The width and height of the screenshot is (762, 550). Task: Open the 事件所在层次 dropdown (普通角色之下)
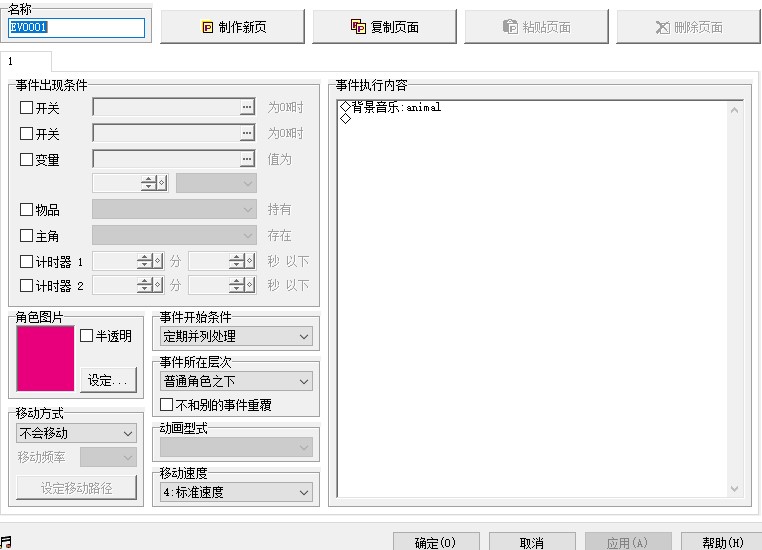click(x=236, y=381)
